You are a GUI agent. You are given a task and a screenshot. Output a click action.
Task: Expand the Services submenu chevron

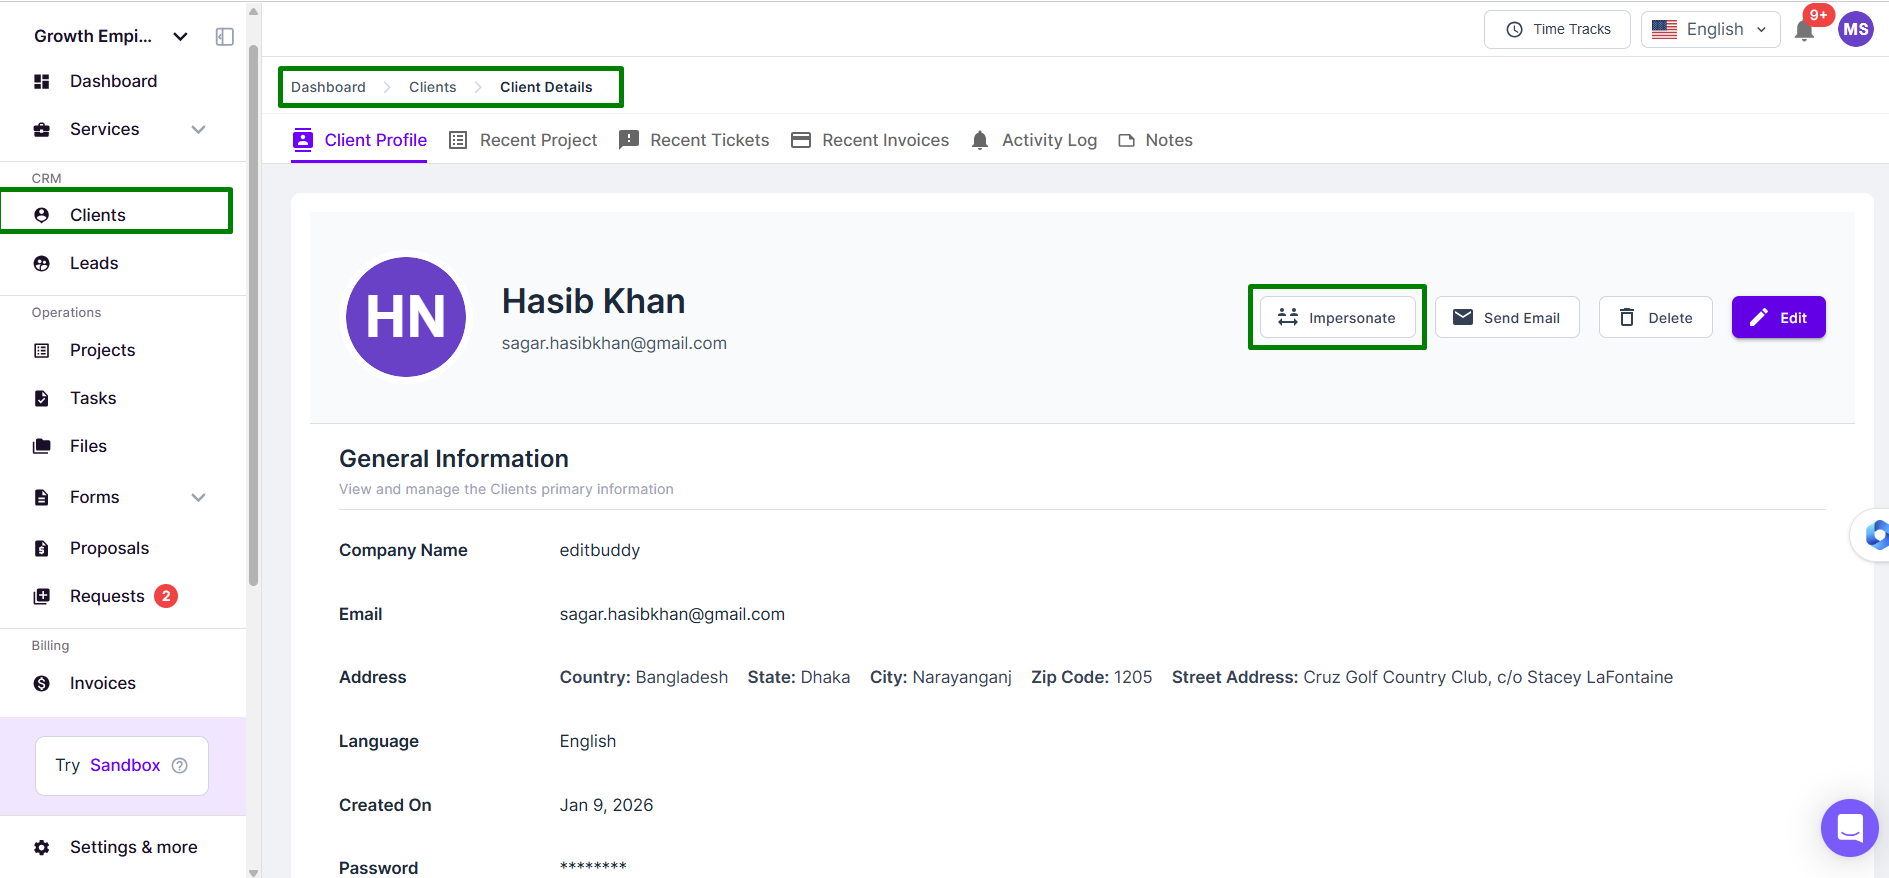tap(198, 130)
